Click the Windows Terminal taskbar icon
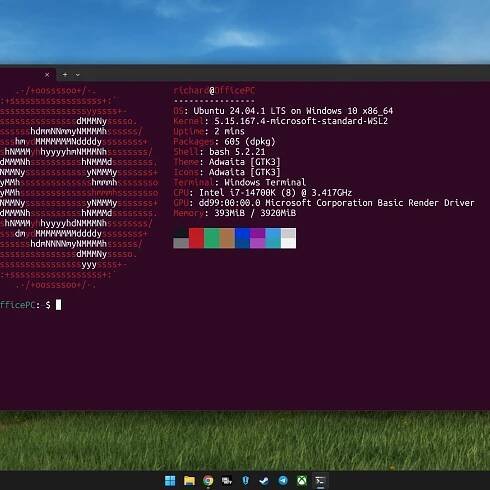Screen dimensions: 490x490 tap(320, 480)
